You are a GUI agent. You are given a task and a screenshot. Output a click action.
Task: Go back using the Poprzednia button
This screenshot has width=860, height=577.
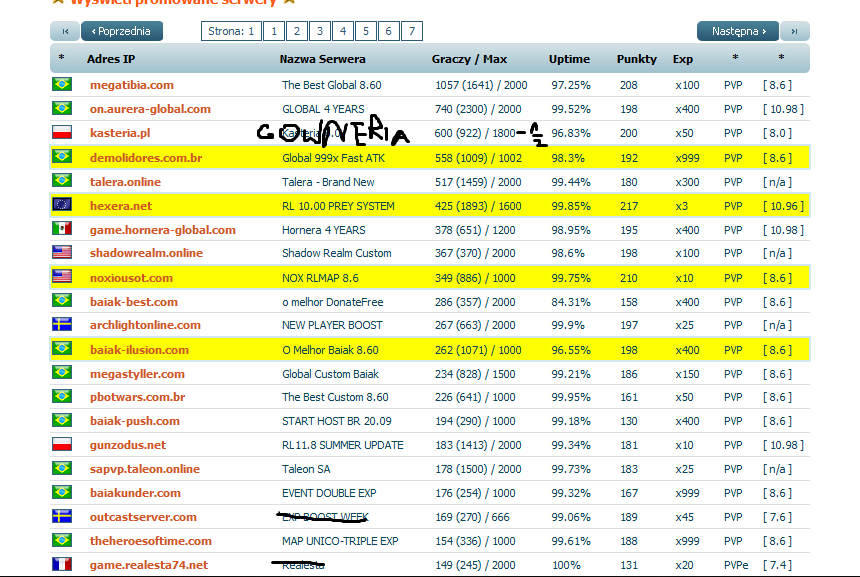click(121, 31)
